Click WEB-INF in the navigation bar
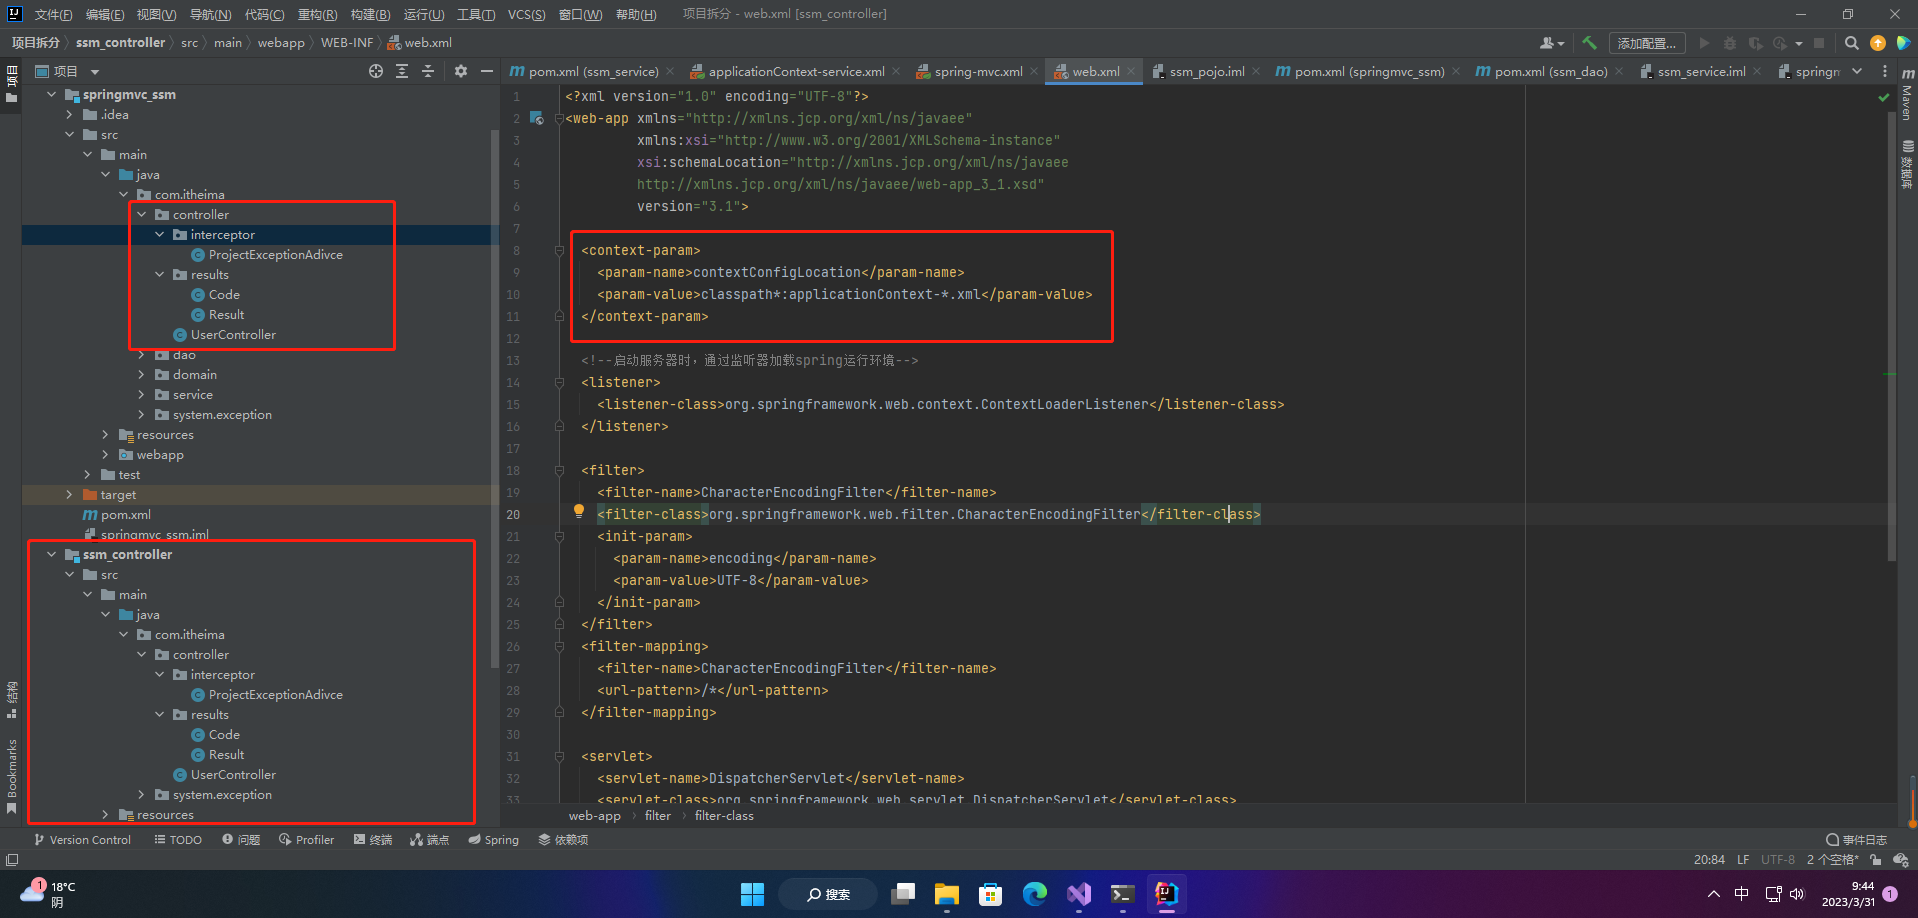Screen dimensions: 1918x918 [347, 43]
